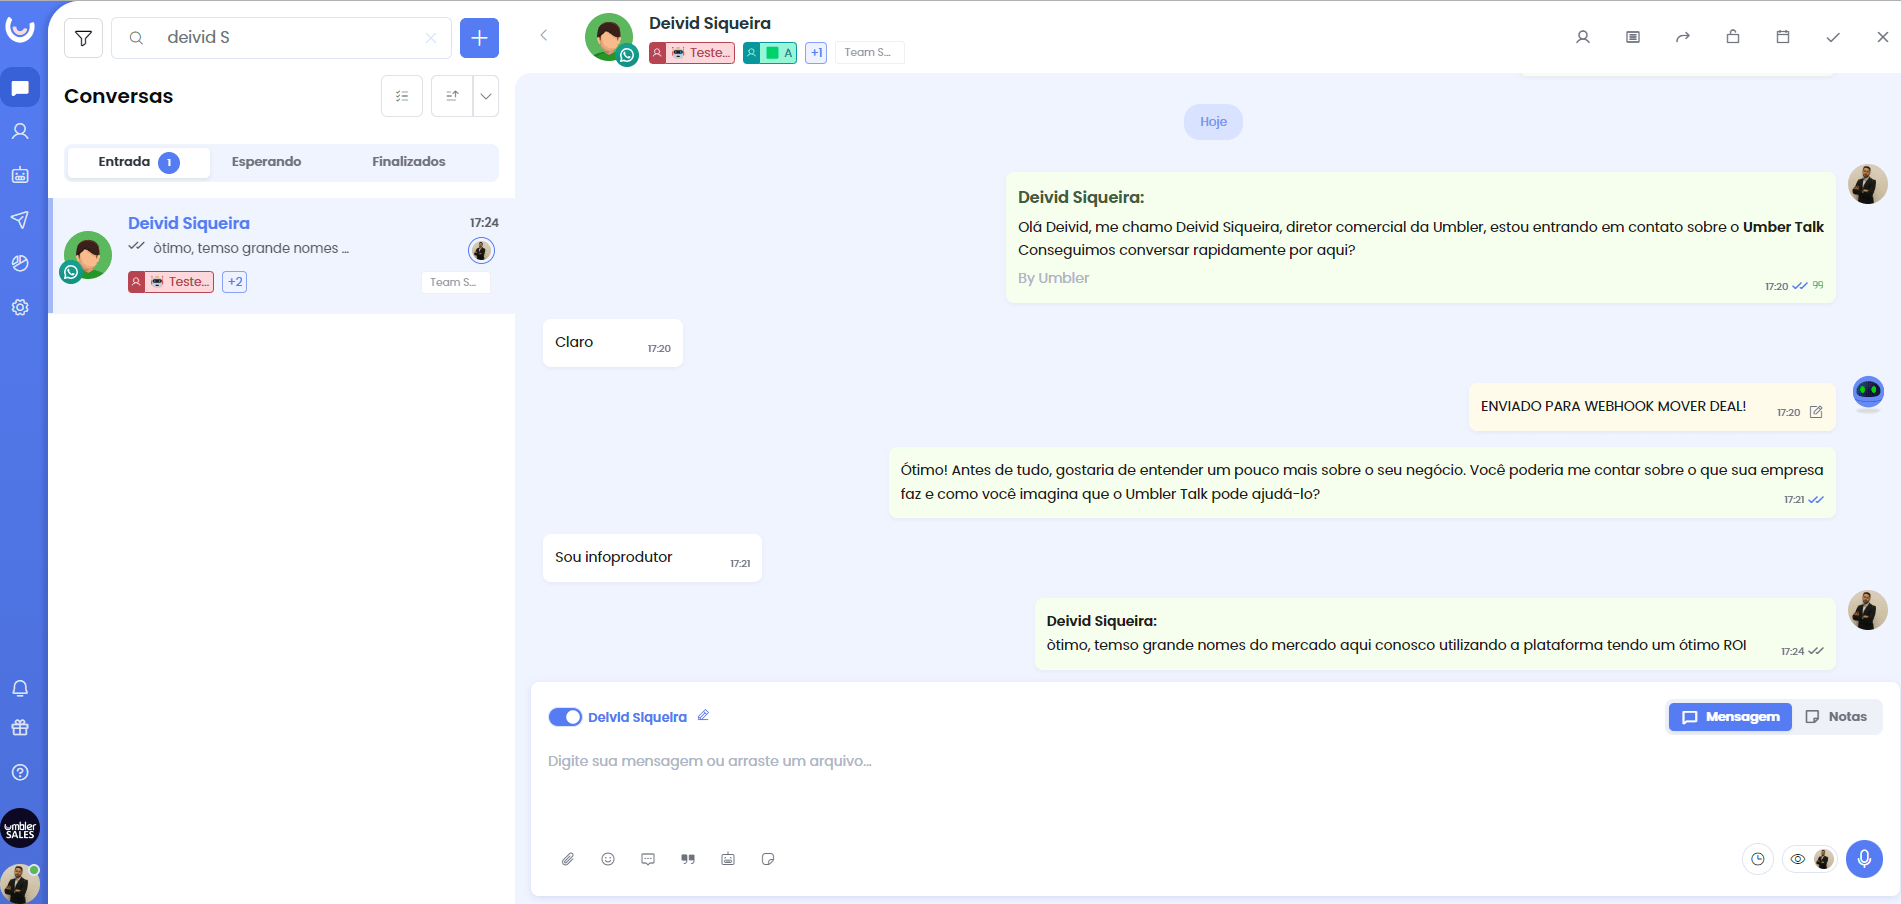Open the emoji picker in composer
This screenshot has height=904, width=1901.
[608, 859]
